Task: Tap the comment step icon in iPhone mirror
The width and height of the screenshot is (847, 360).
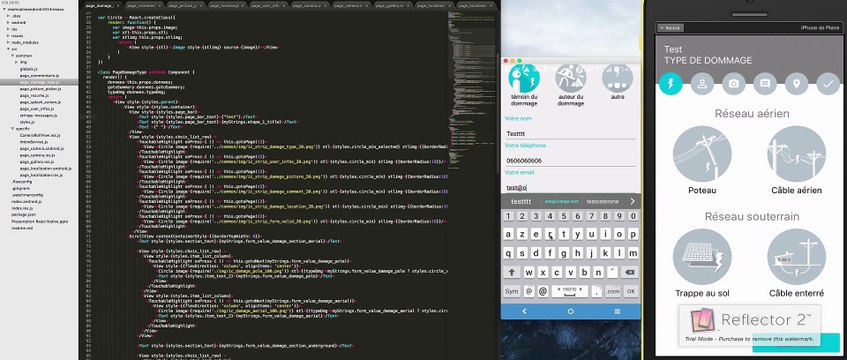Action: (765, 84)
